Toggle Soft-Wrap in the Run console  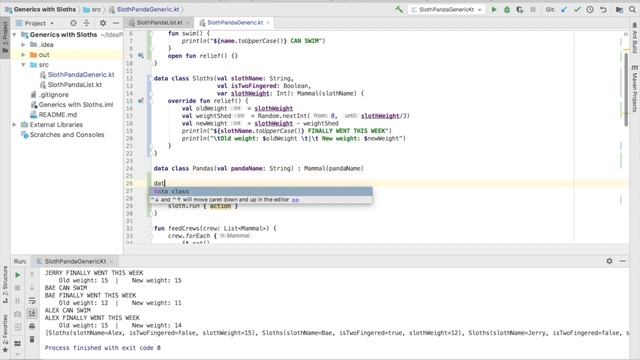coord(32,301)
